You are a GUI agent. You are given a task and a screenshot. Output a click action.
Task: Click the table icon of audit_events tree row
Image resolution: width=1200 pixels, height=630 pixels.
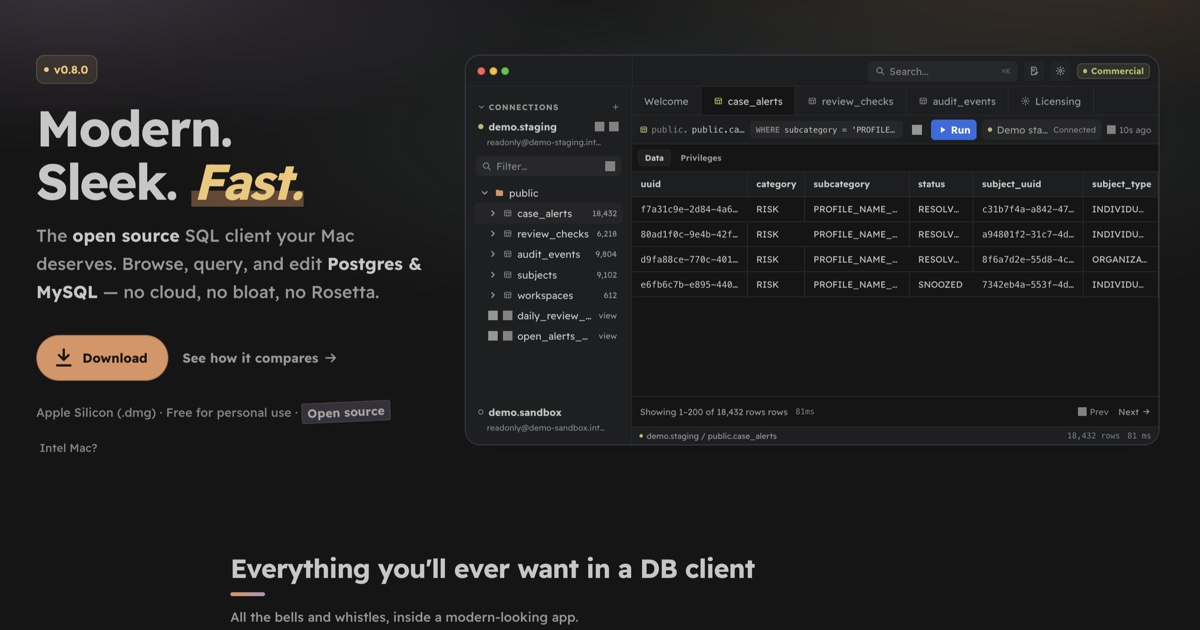[508, 254]
